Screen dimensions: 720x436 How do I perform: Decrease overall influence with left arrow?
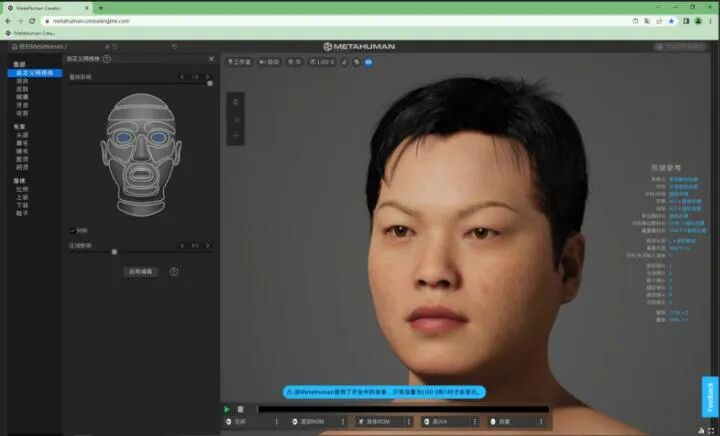point(182,77)
